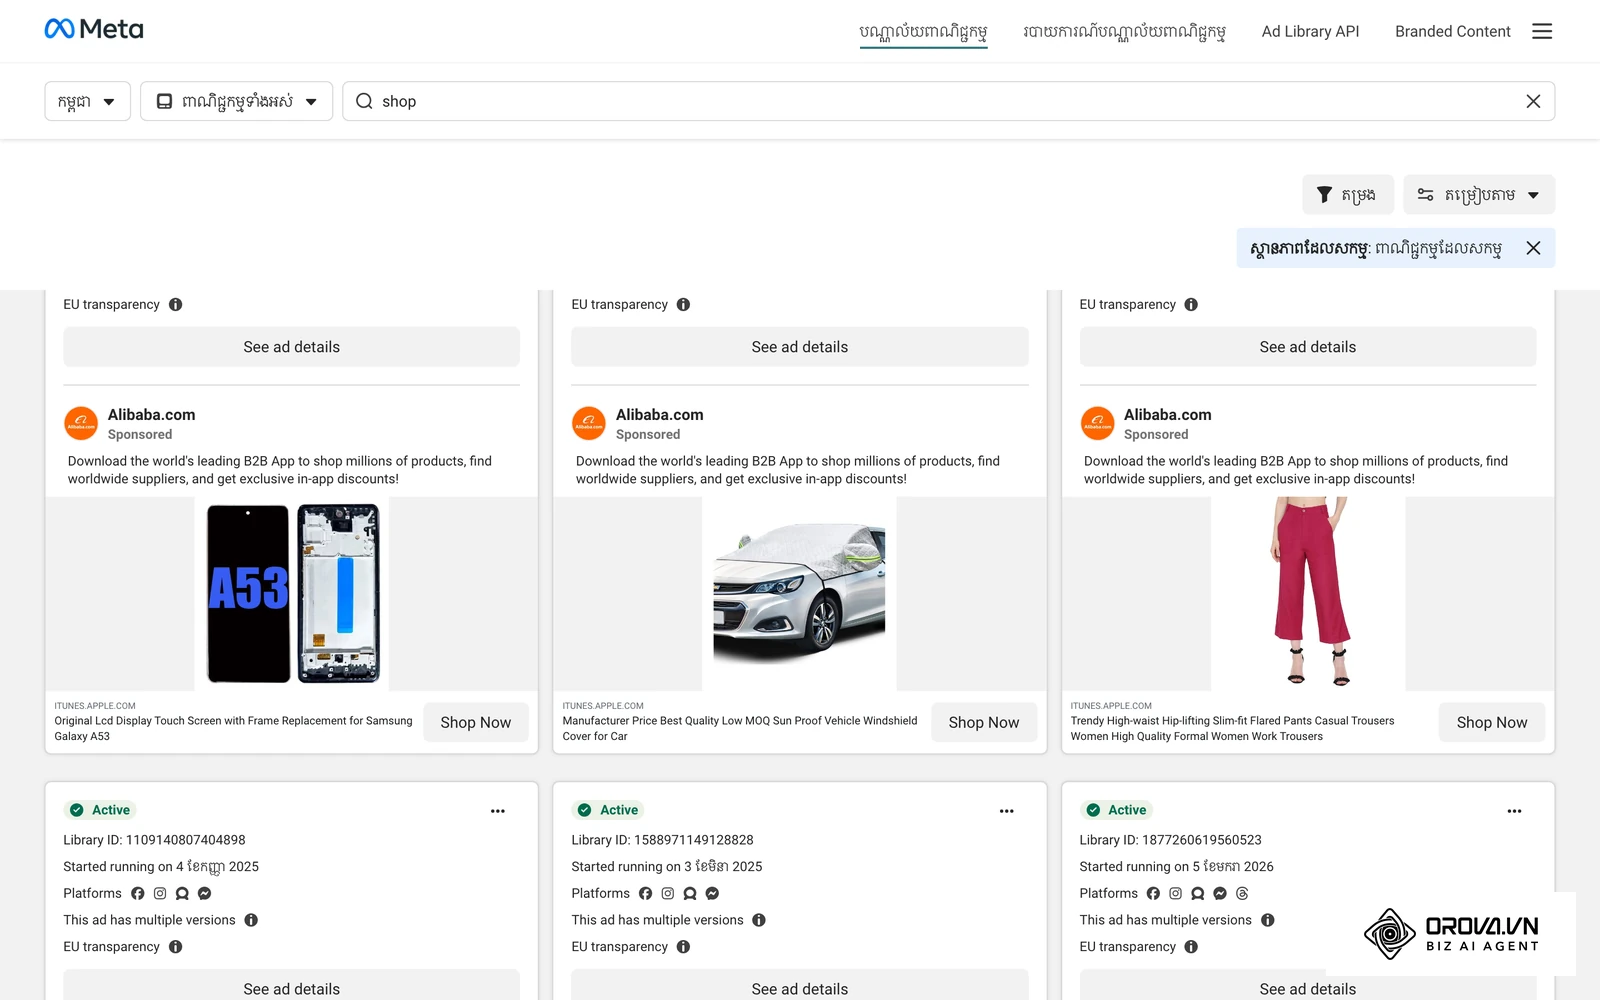Screen dimensions: 1600x1000
Task: Click EU transparency info icon in Galaxy A53 ad card
Action: 176,304
